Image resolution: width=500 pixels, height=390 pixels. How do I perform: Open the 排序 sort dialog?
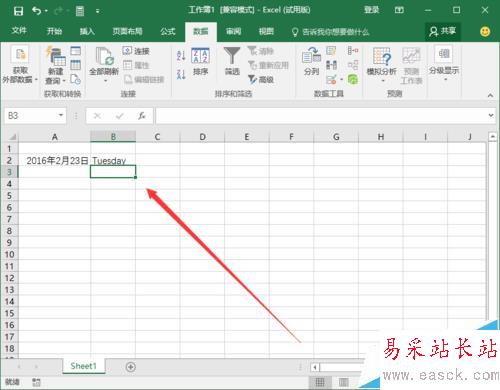[x=200, y=62]
